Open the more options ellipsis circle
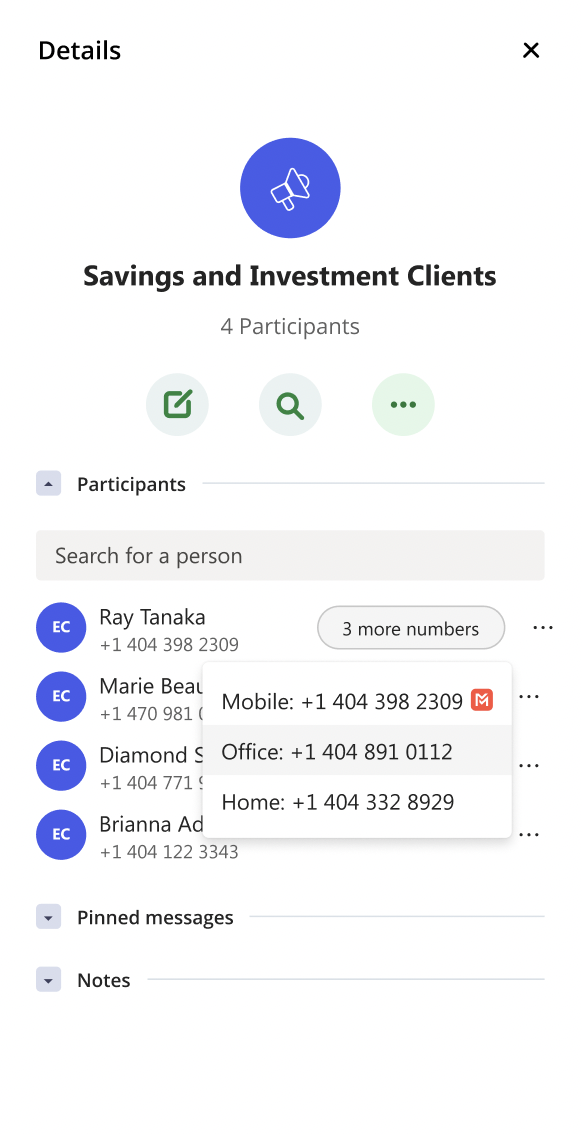 403,404
